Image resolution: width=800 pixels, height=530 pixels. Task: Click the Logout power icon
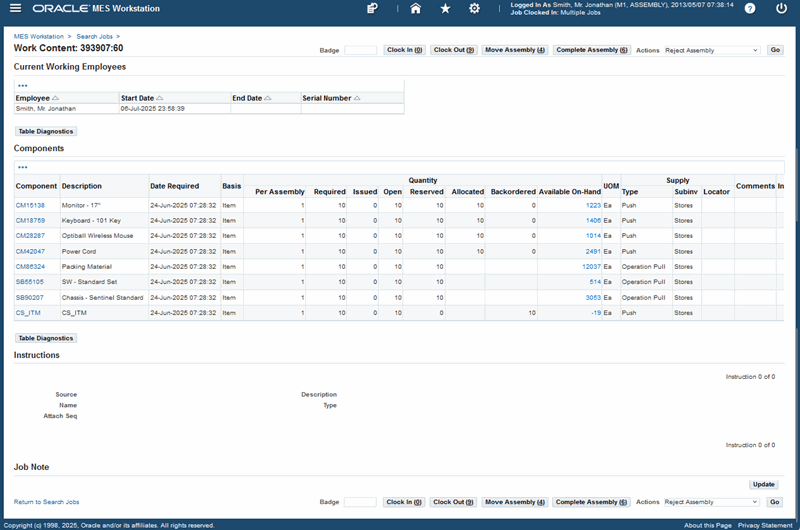[781, 8]
